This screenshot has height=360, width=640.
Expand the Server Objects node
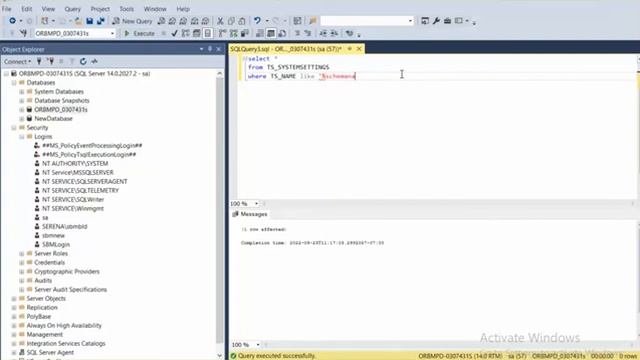[x=14, y=299]
